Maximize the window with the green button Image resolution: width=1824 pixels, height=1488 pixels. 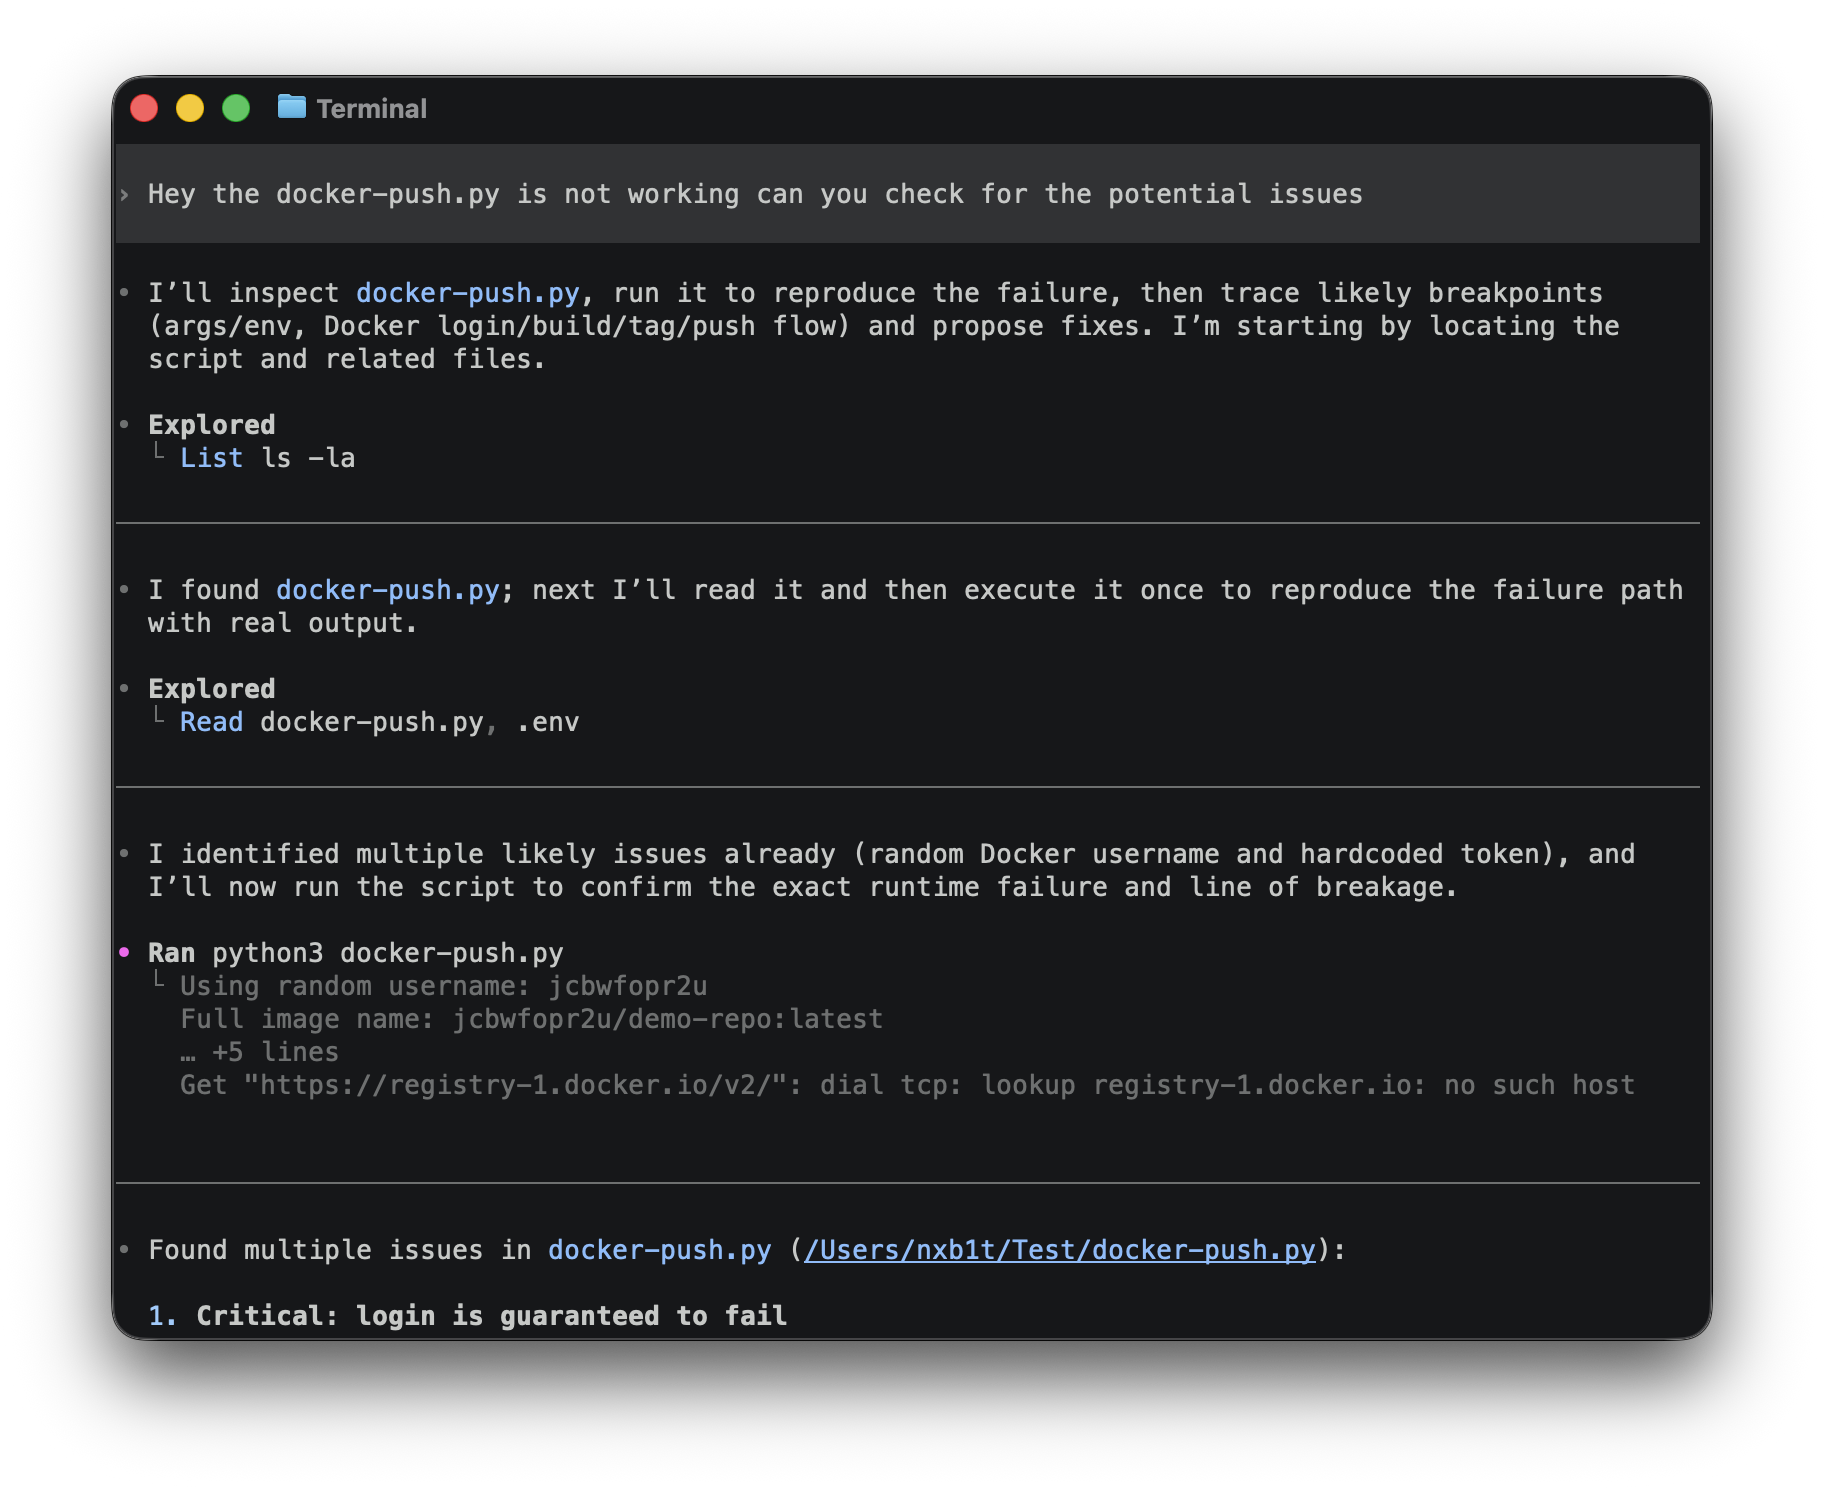coord(236,108)
